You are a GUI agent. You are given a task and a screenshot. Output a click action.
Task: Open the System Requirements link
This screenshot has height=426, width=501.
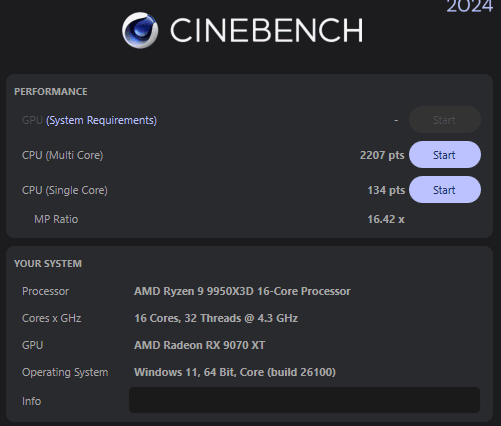pos(101,120)
